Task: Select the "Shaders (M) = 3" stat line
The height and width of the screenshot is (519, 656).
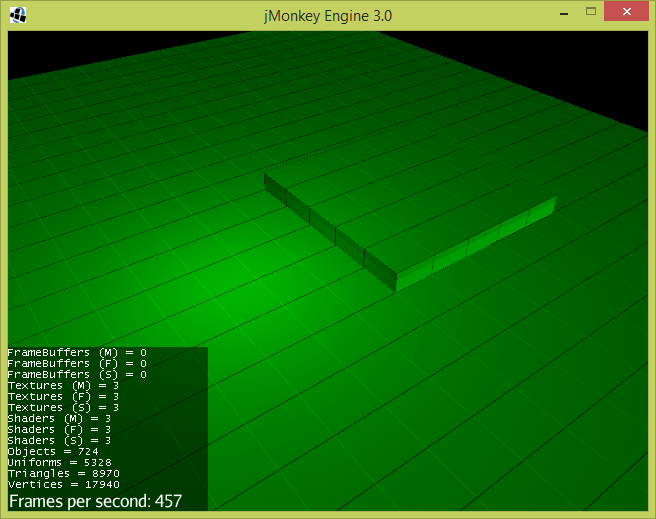Action: (59, 418)
